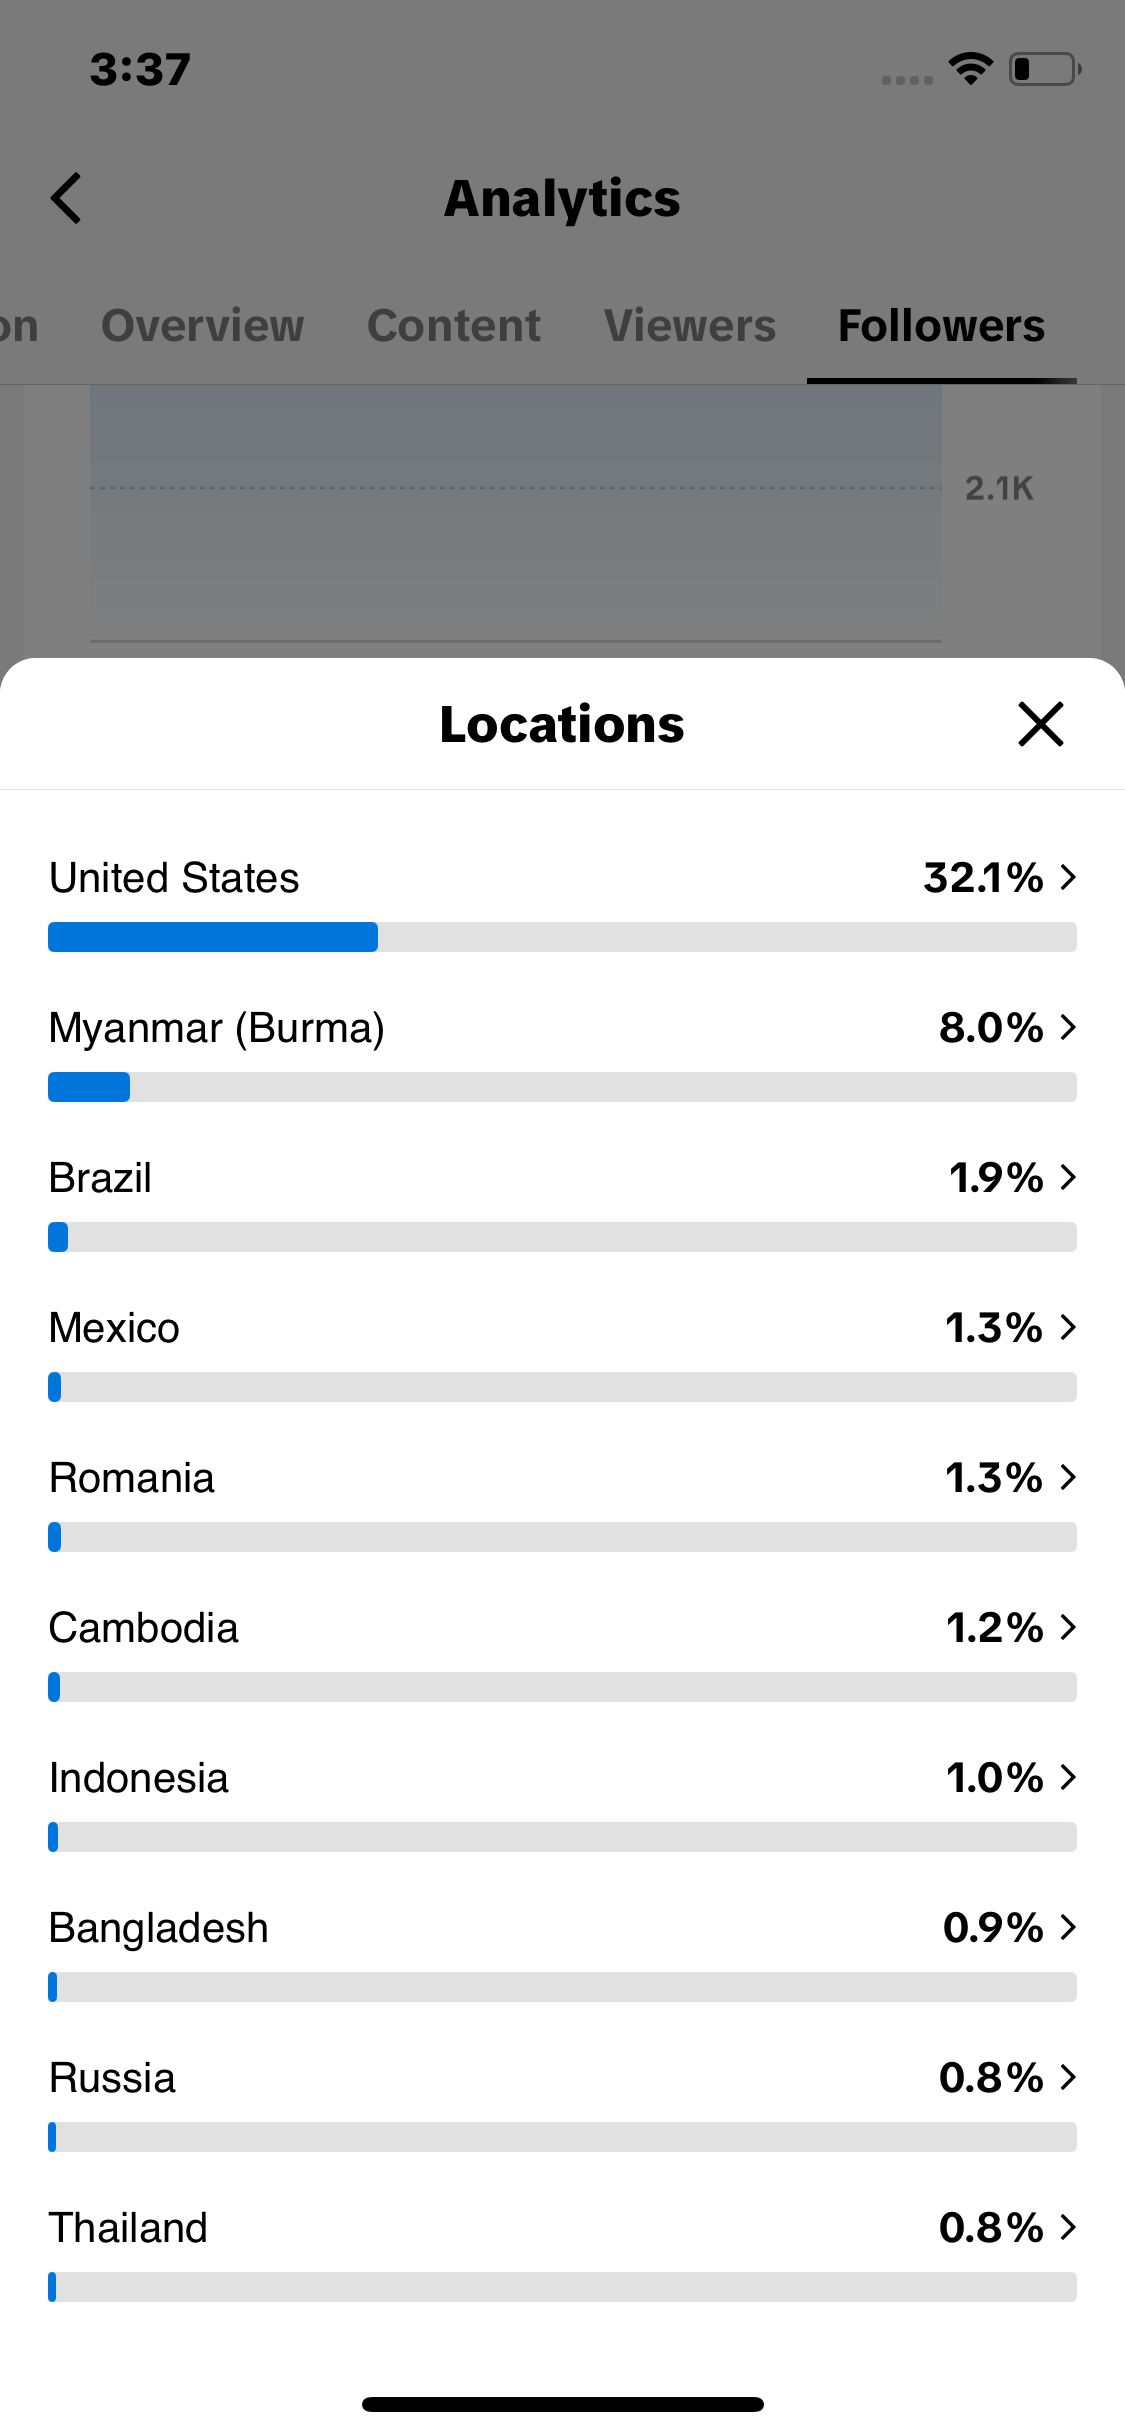Switch to the Content tab
1125x2436 pixels.
click(454, 326)
